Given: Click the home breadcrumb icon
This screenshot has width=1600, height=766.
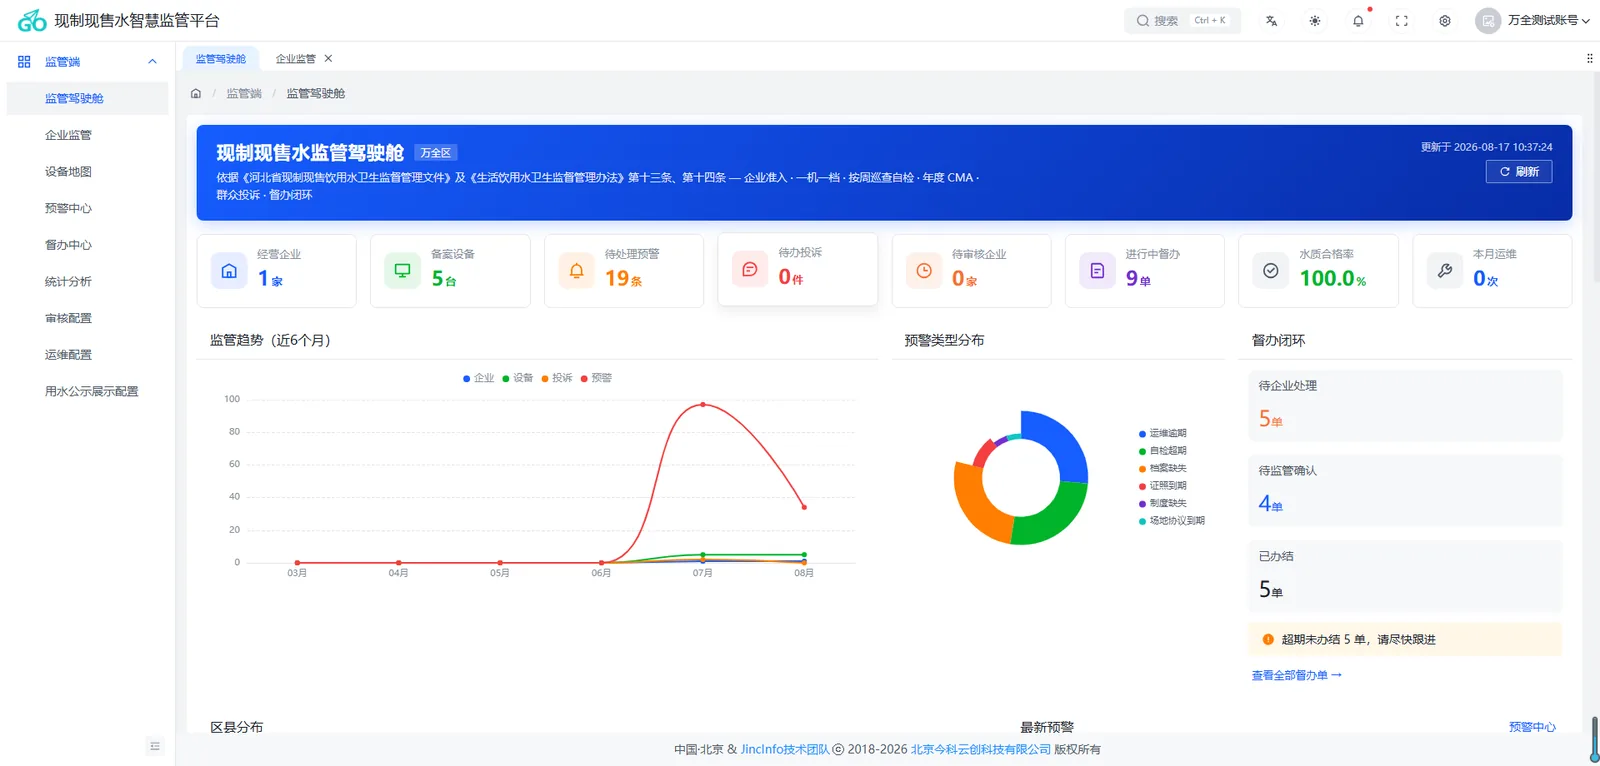Looking at the screenshot, I should pyautogui.click(x=196, y=93).
